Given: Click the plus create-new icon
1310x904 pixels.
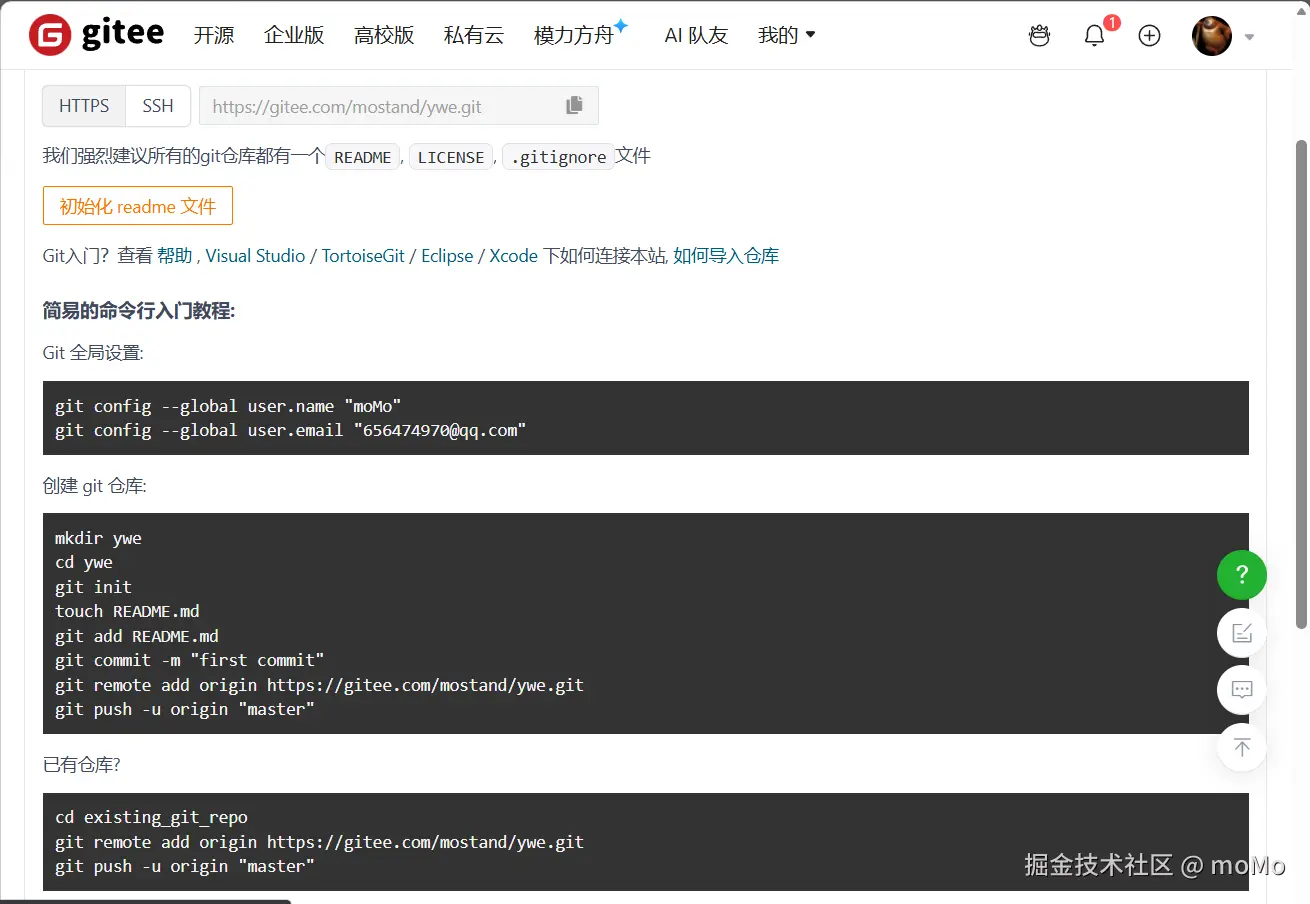Looking at the screenshot, I should (x=1150, y=36).
